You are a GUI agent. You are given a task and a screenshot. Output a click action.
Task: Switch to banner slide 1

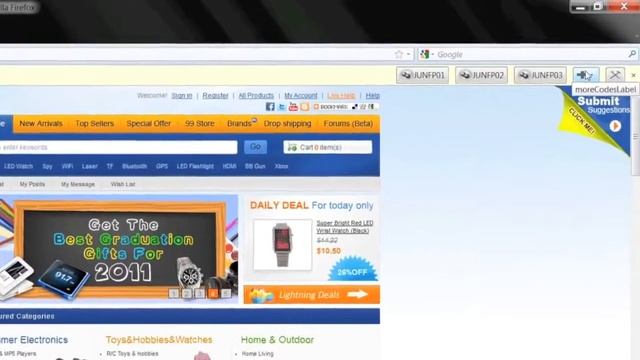tap(173, 293)
